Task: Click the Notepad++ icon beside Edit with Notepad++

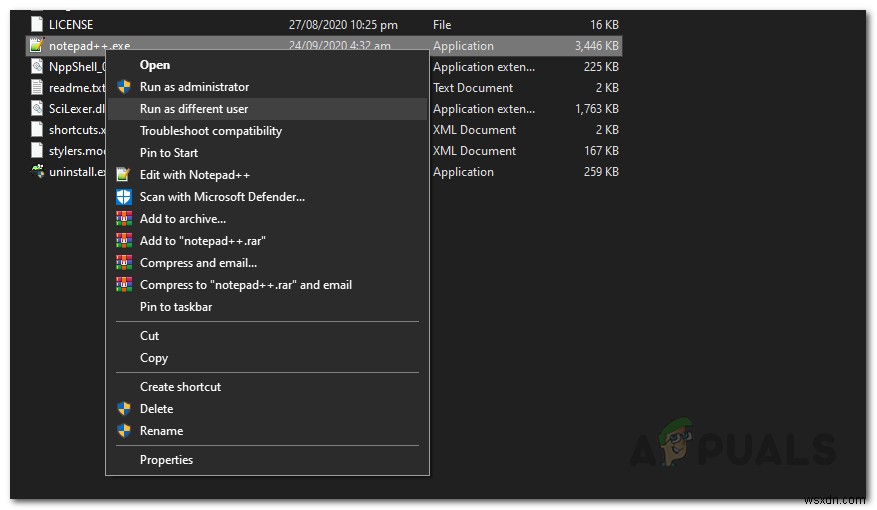Action: pos(124,175)
